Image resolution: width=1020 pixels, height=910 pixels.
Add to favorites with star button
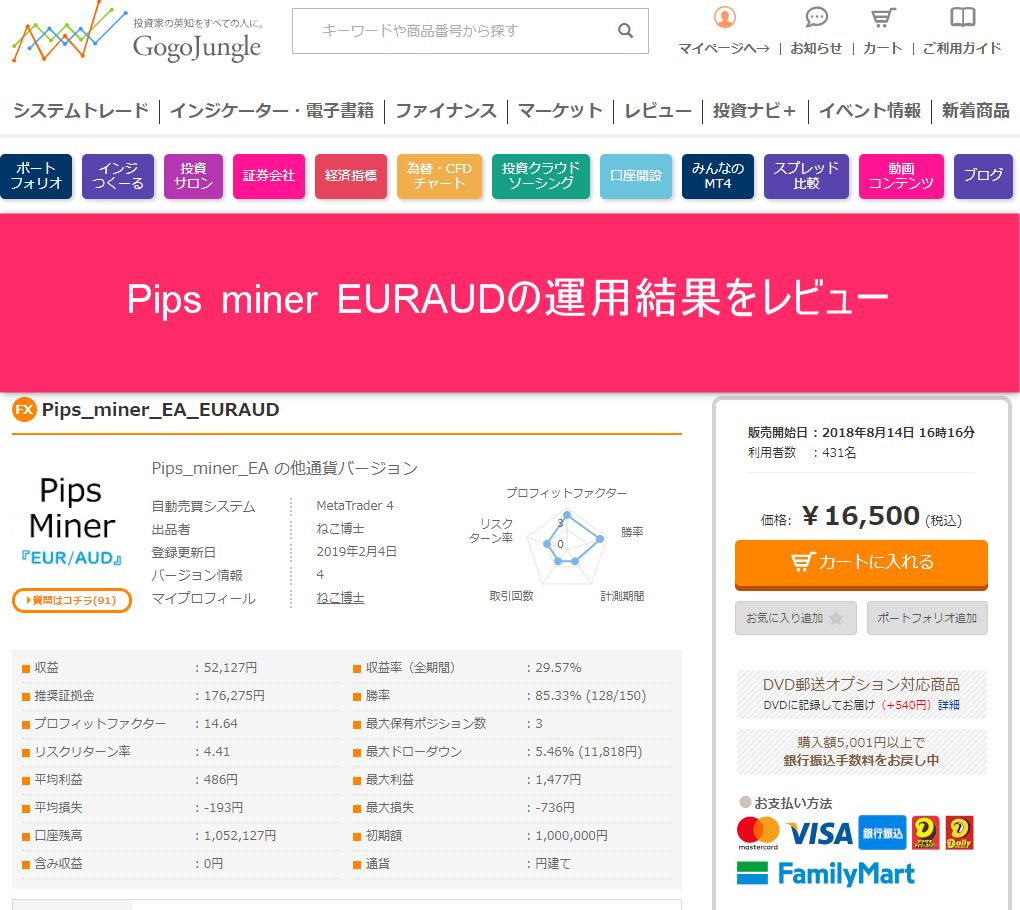coord(796,618)
